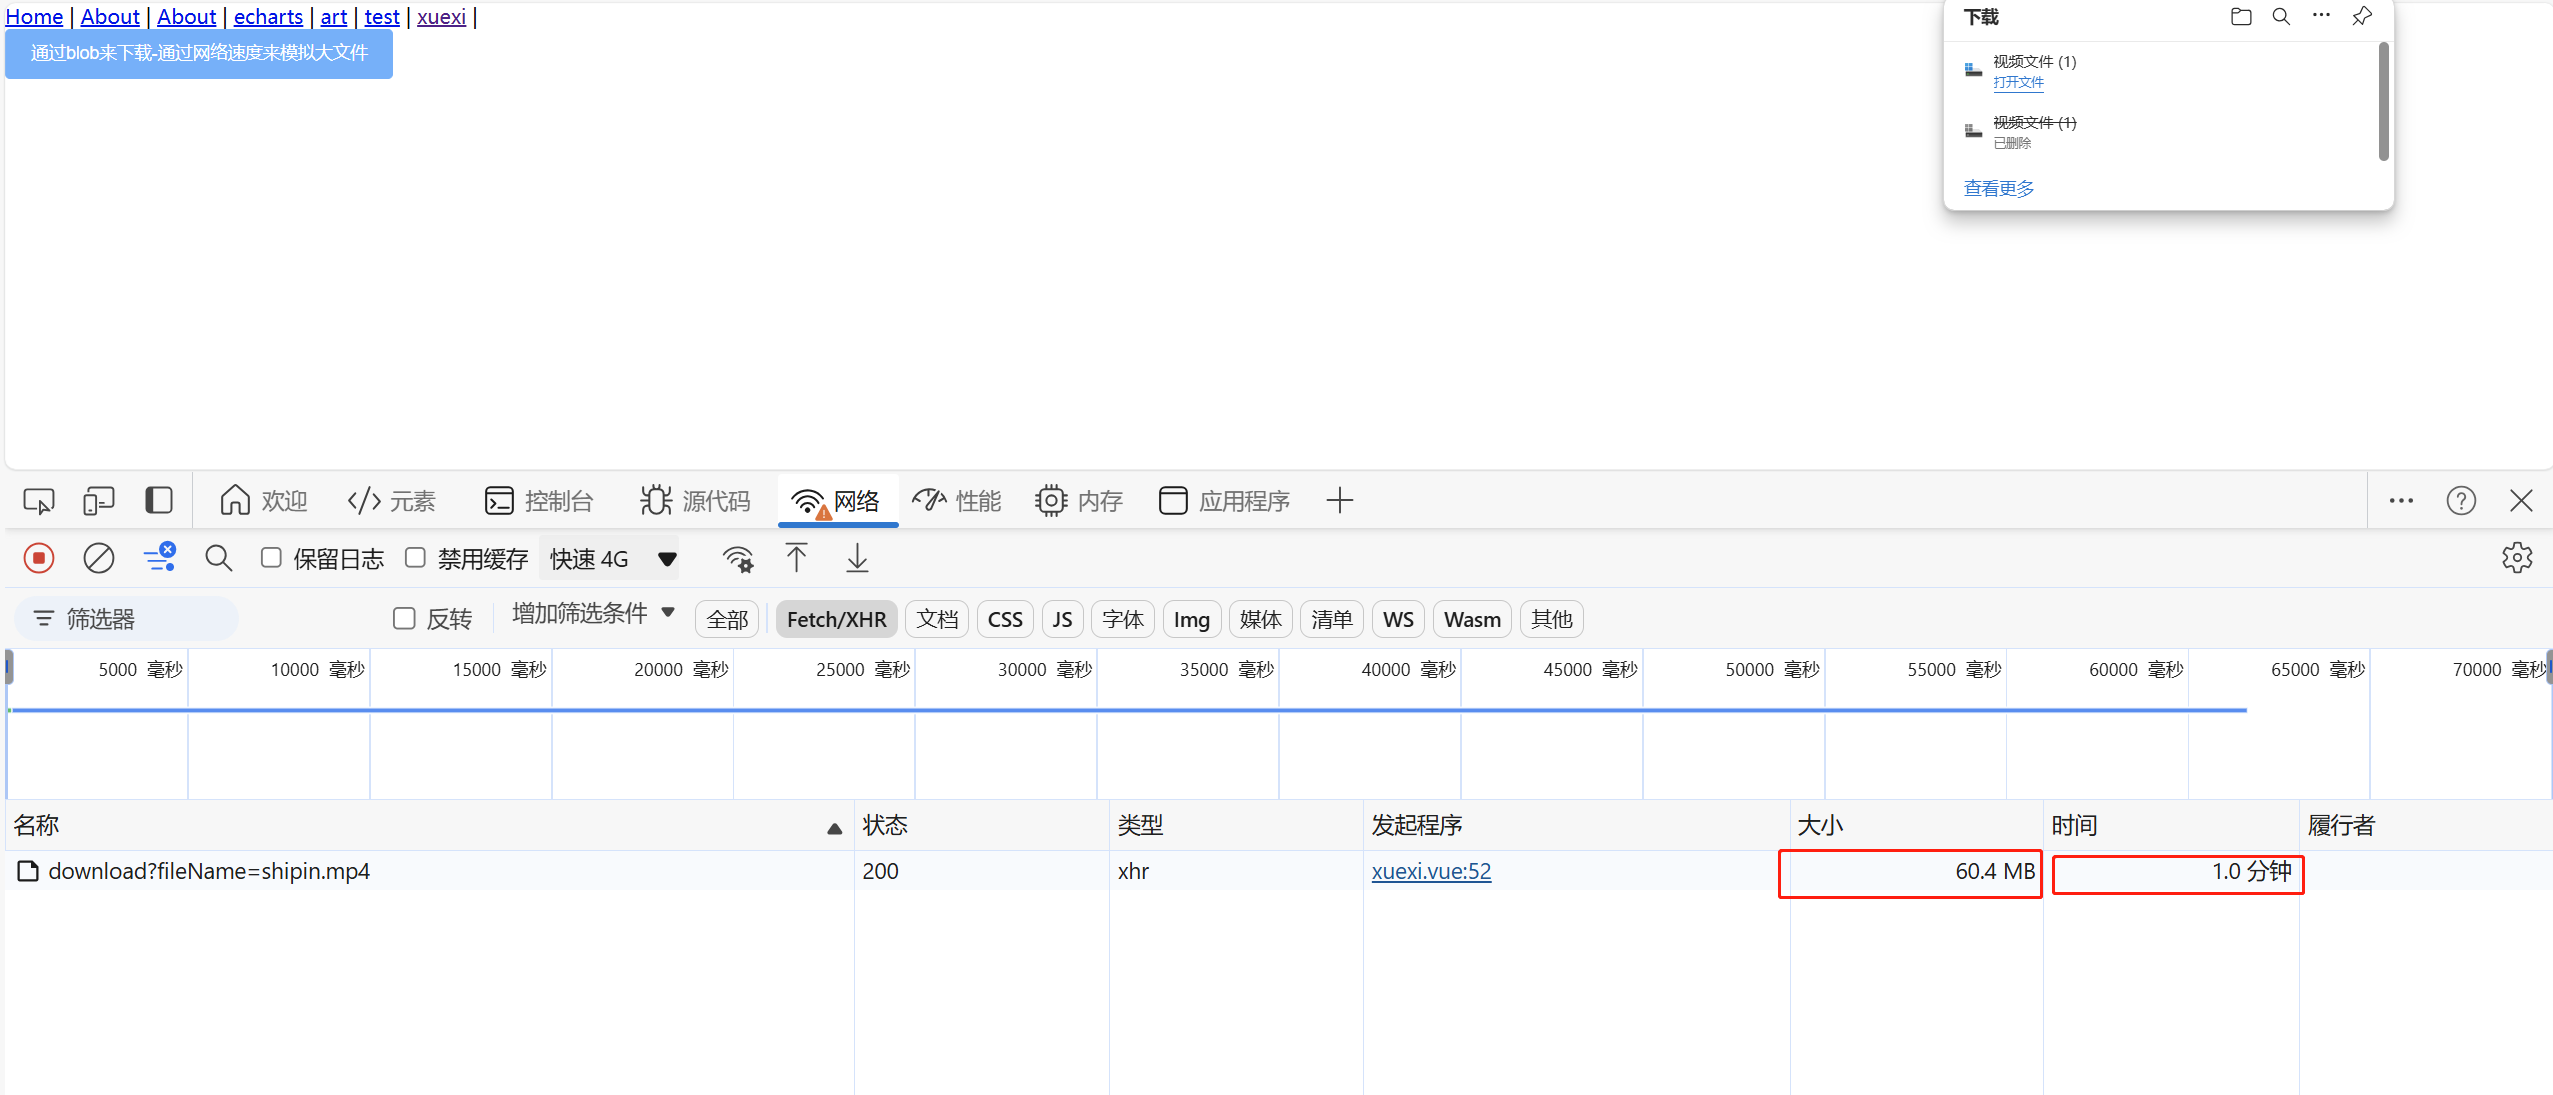Click the 名称 column sort arrow
Viewport: 2553px width, 1095px height.
(x=834, y=828)
